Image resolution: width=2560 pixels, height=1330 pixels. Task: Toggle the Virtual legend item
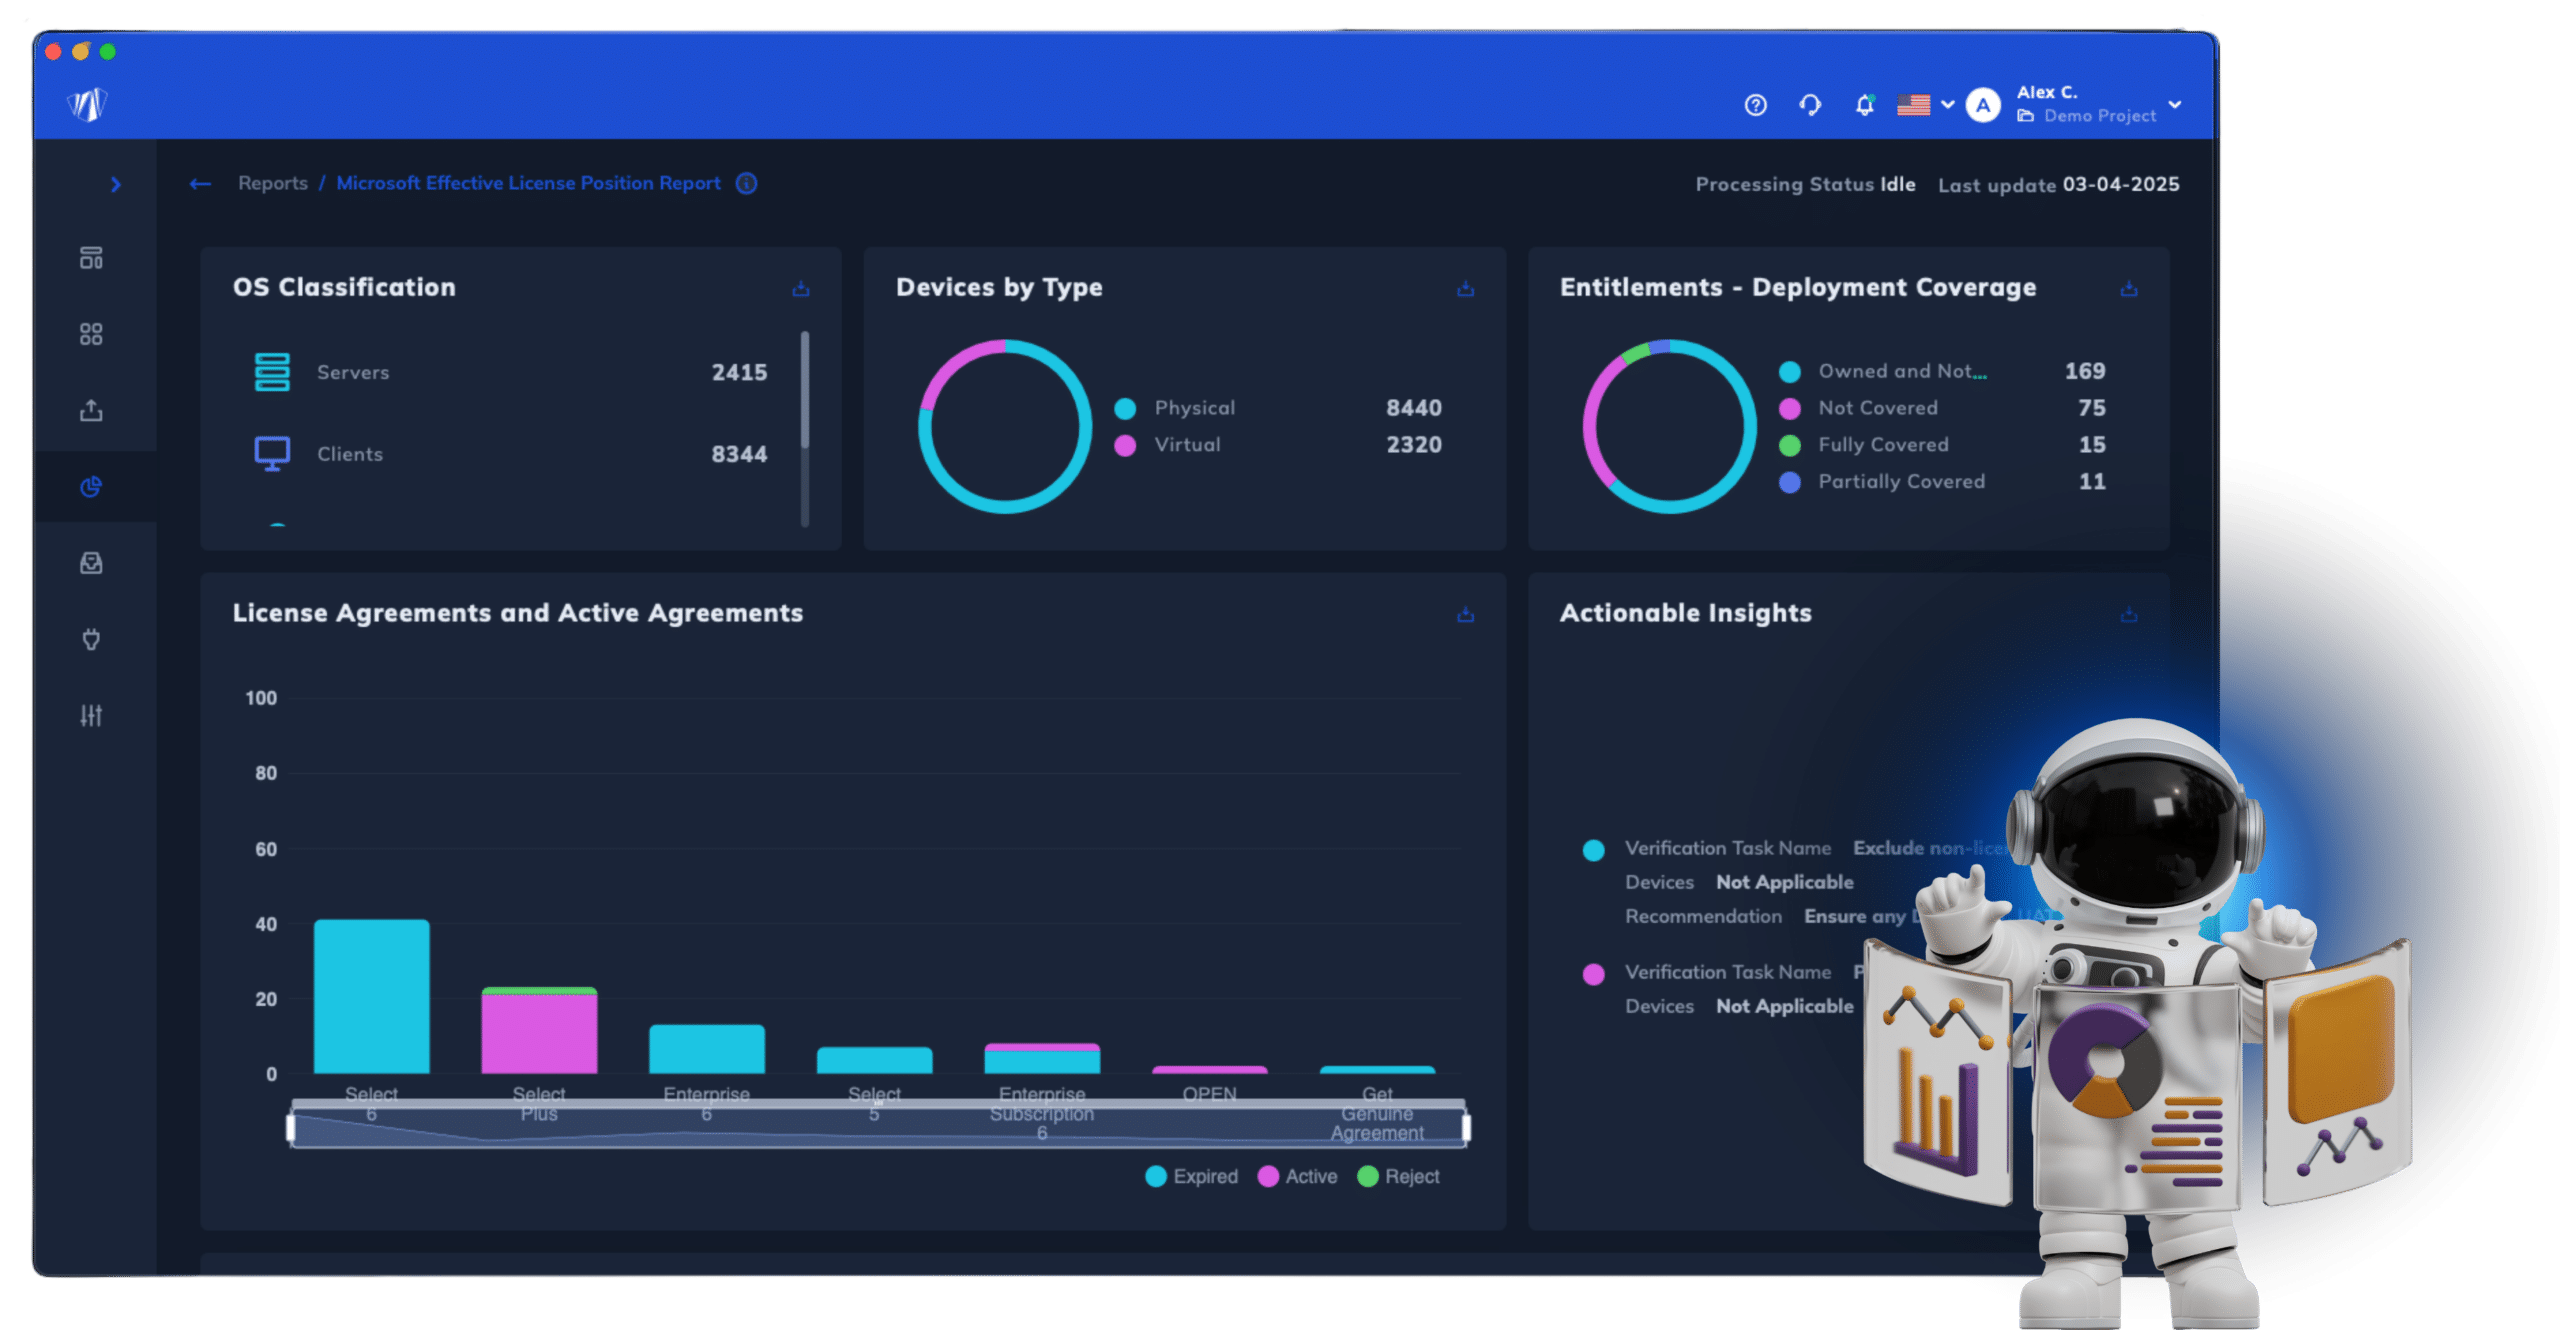[x=1168, y=445]
